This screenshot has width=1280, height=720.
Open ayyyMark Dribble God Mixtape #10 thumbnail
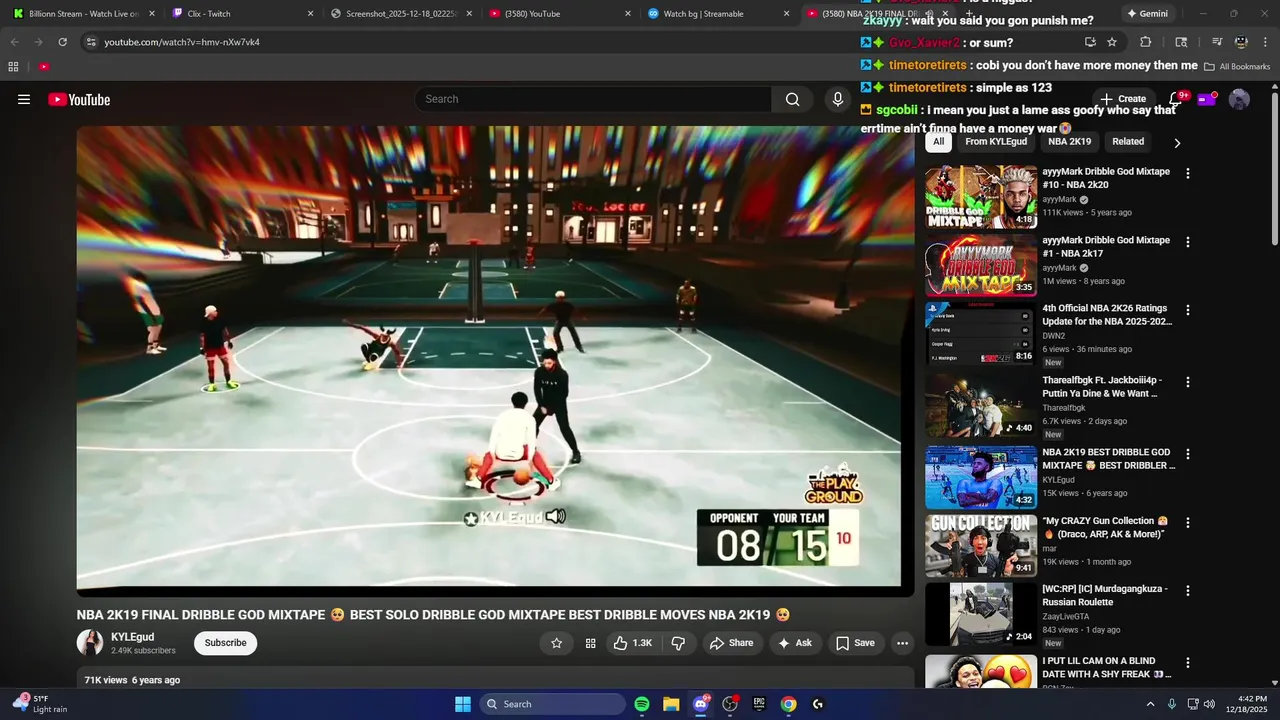pyautogui.click(x=981, y=197)
